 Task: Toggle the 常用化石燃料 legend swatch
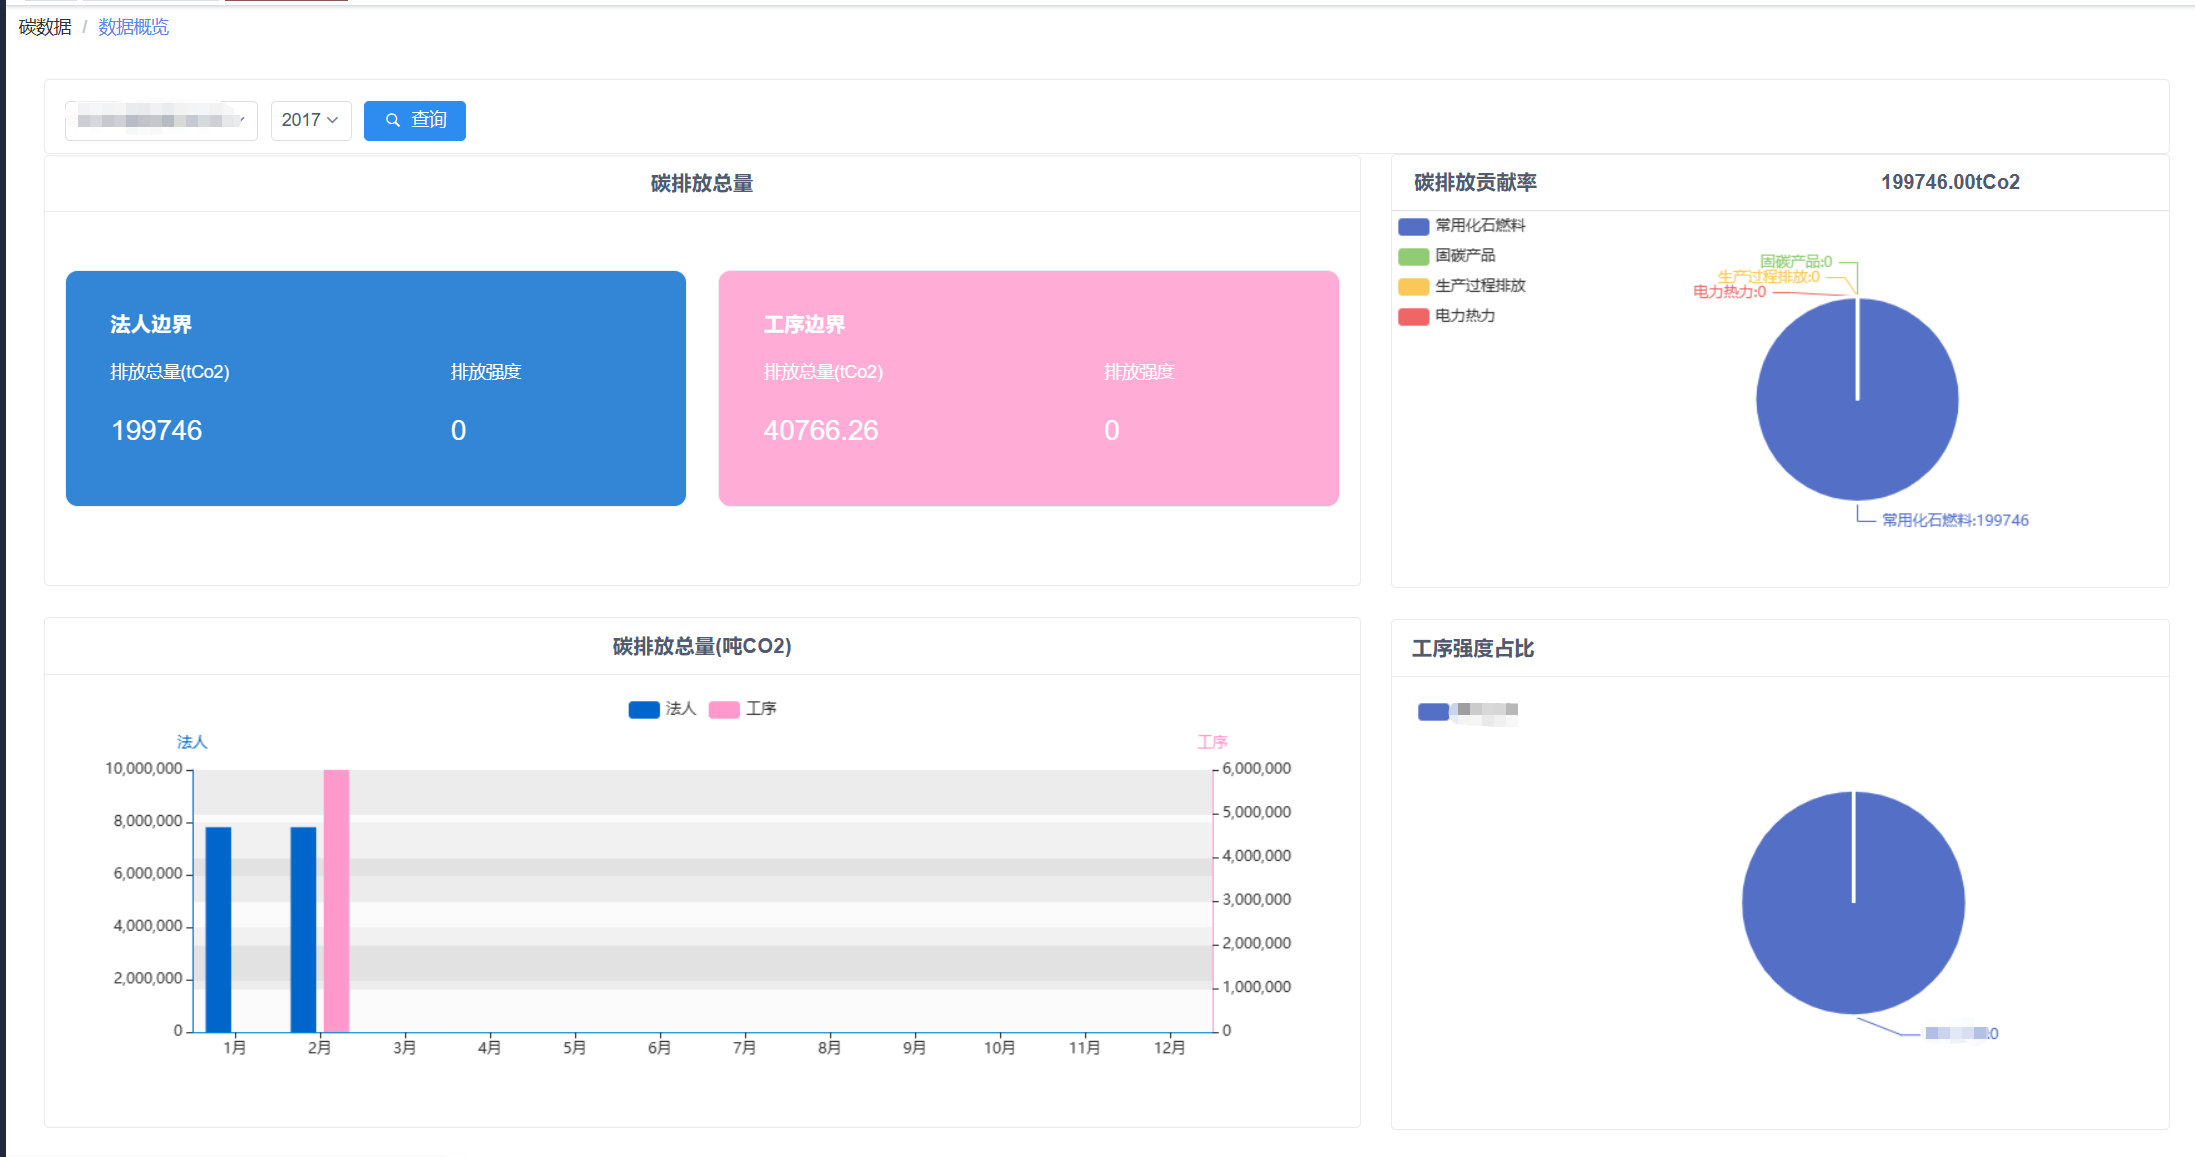[x=1413, y=226]
